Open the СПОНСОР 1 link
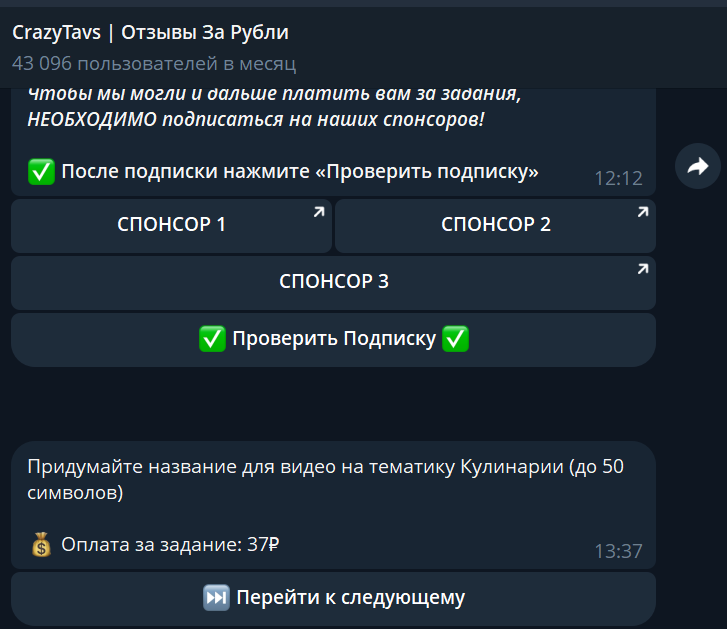The height and width of the screenshot is (629, 727). tap(171, 225)
